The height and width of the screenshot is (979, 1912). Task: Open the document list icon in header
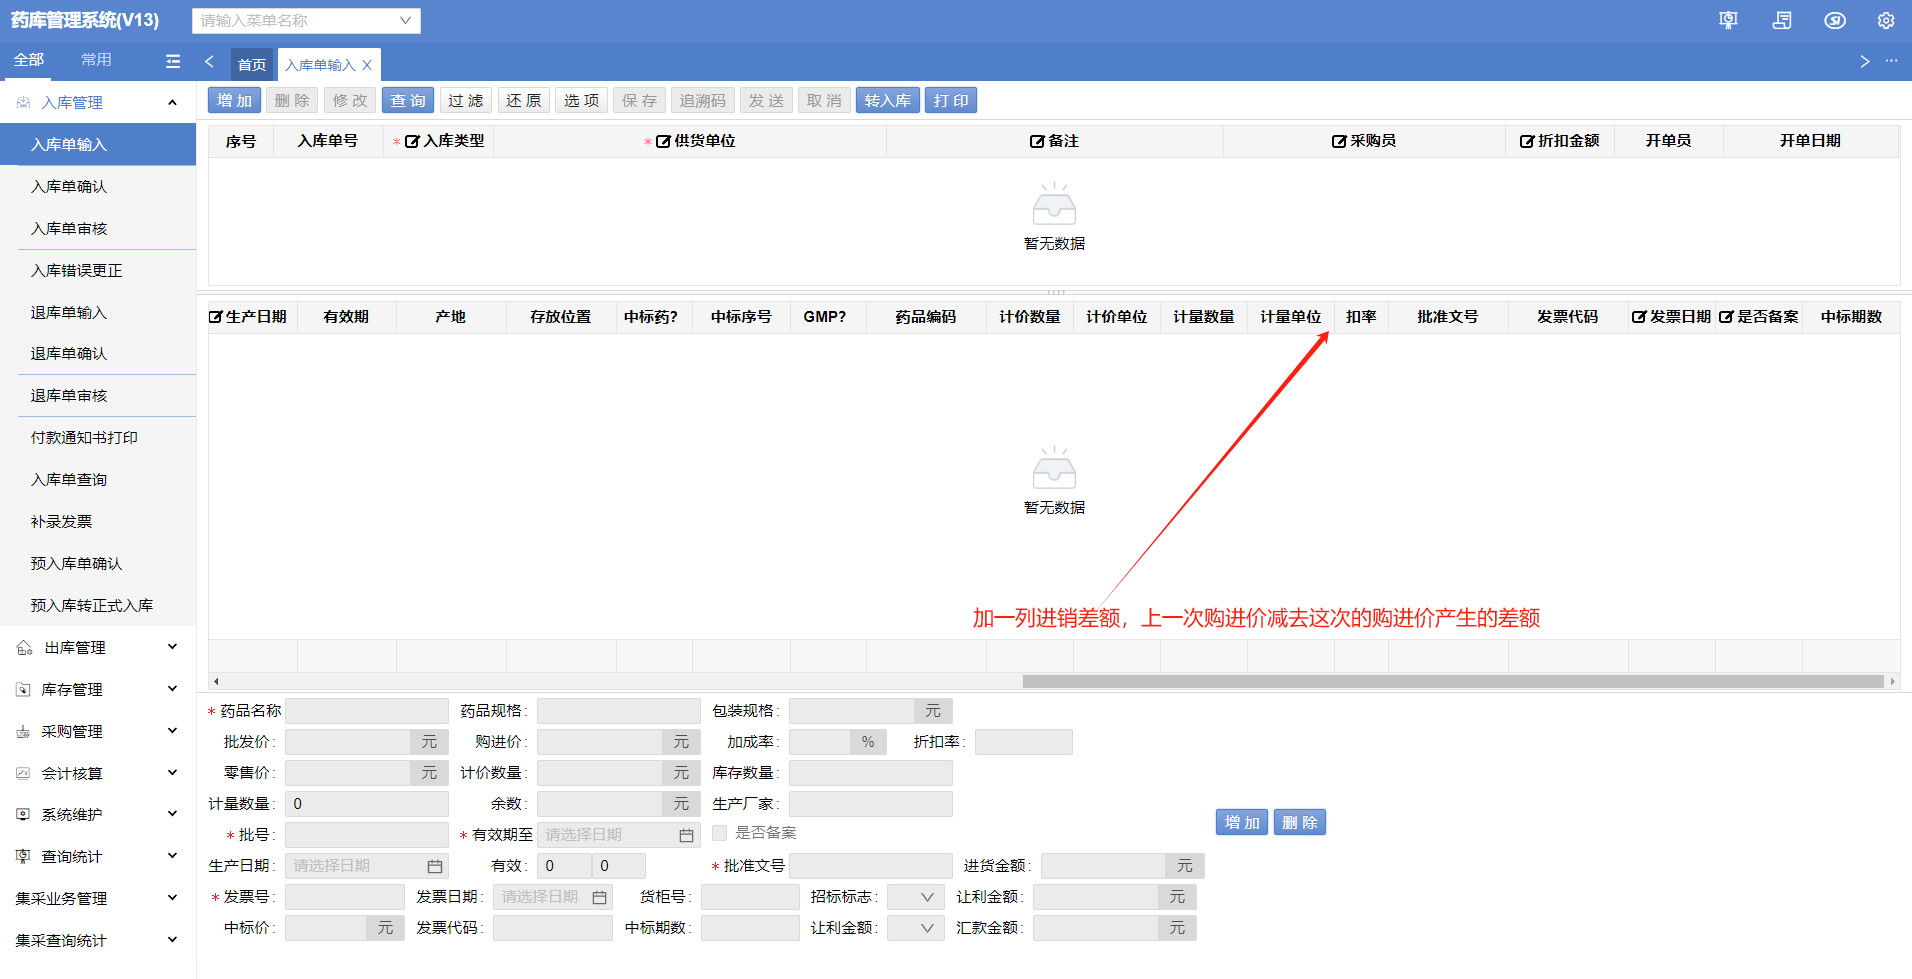pyautogui.click(x=1782, y=20)
